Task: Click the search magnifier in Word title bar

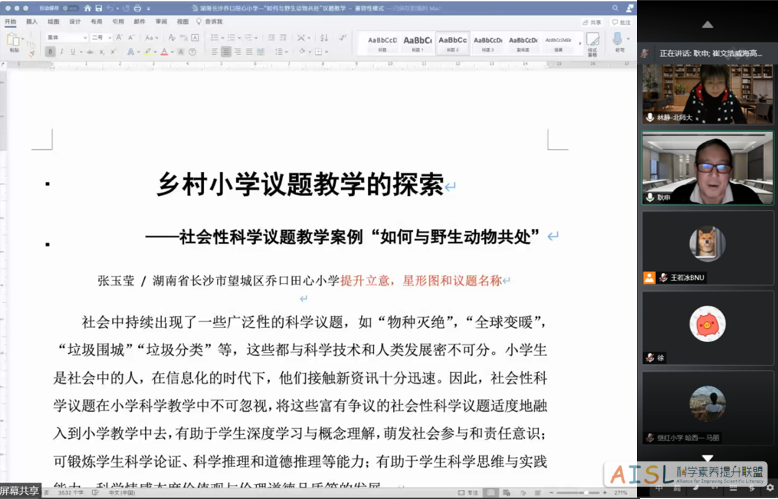Action: pyautogui.click(x=615, y=8)
